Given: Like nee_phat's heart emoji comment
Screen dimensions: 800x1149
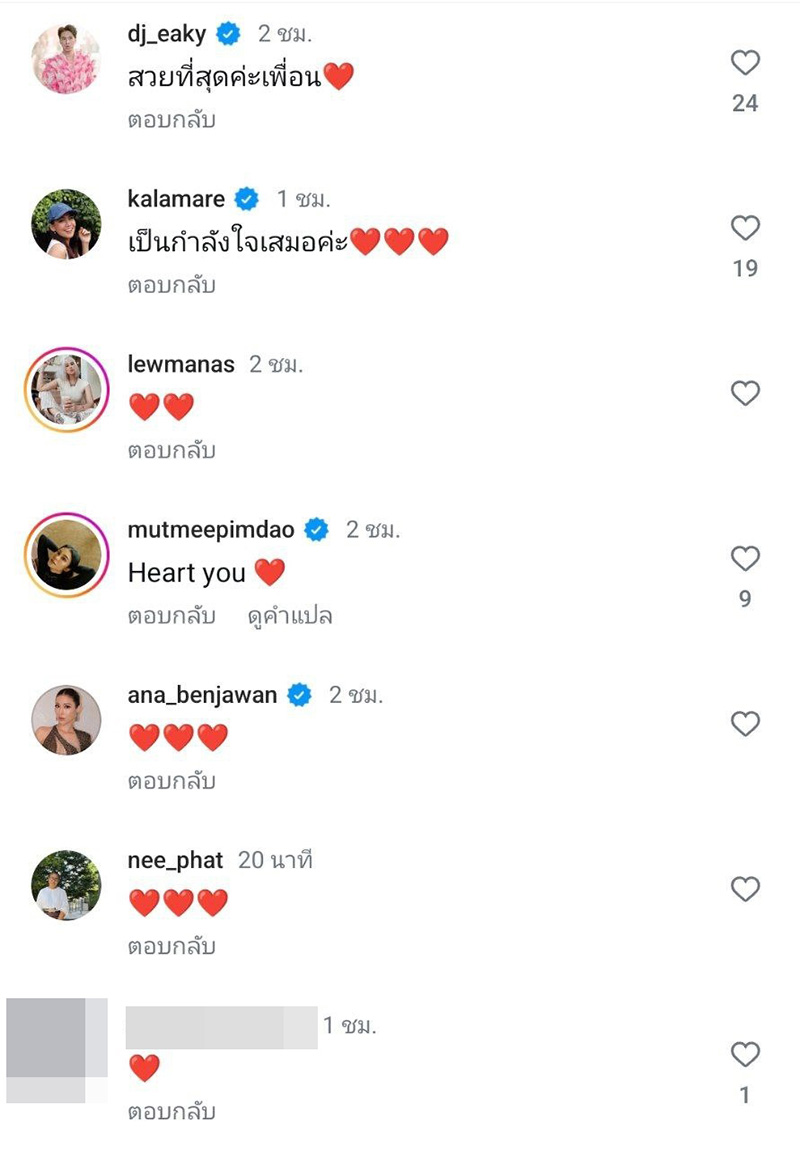Looking at the screenshot, I should click(x=745, y=886).
